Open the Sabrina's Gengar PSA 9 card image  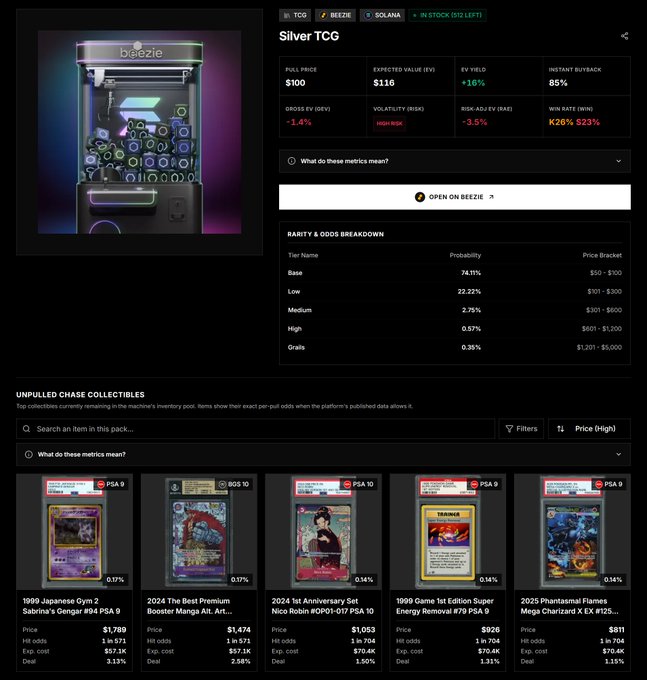pyautogui.click(x=74, y=532)
